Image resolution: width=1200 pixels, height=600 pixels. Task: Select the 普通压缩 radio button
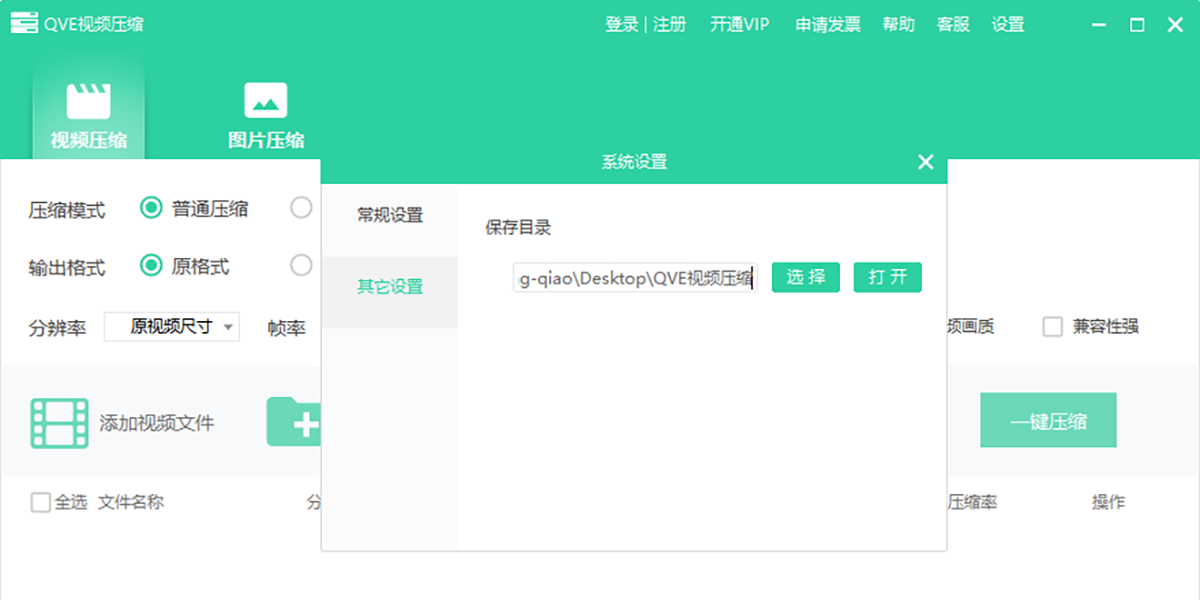coord(151,208)
